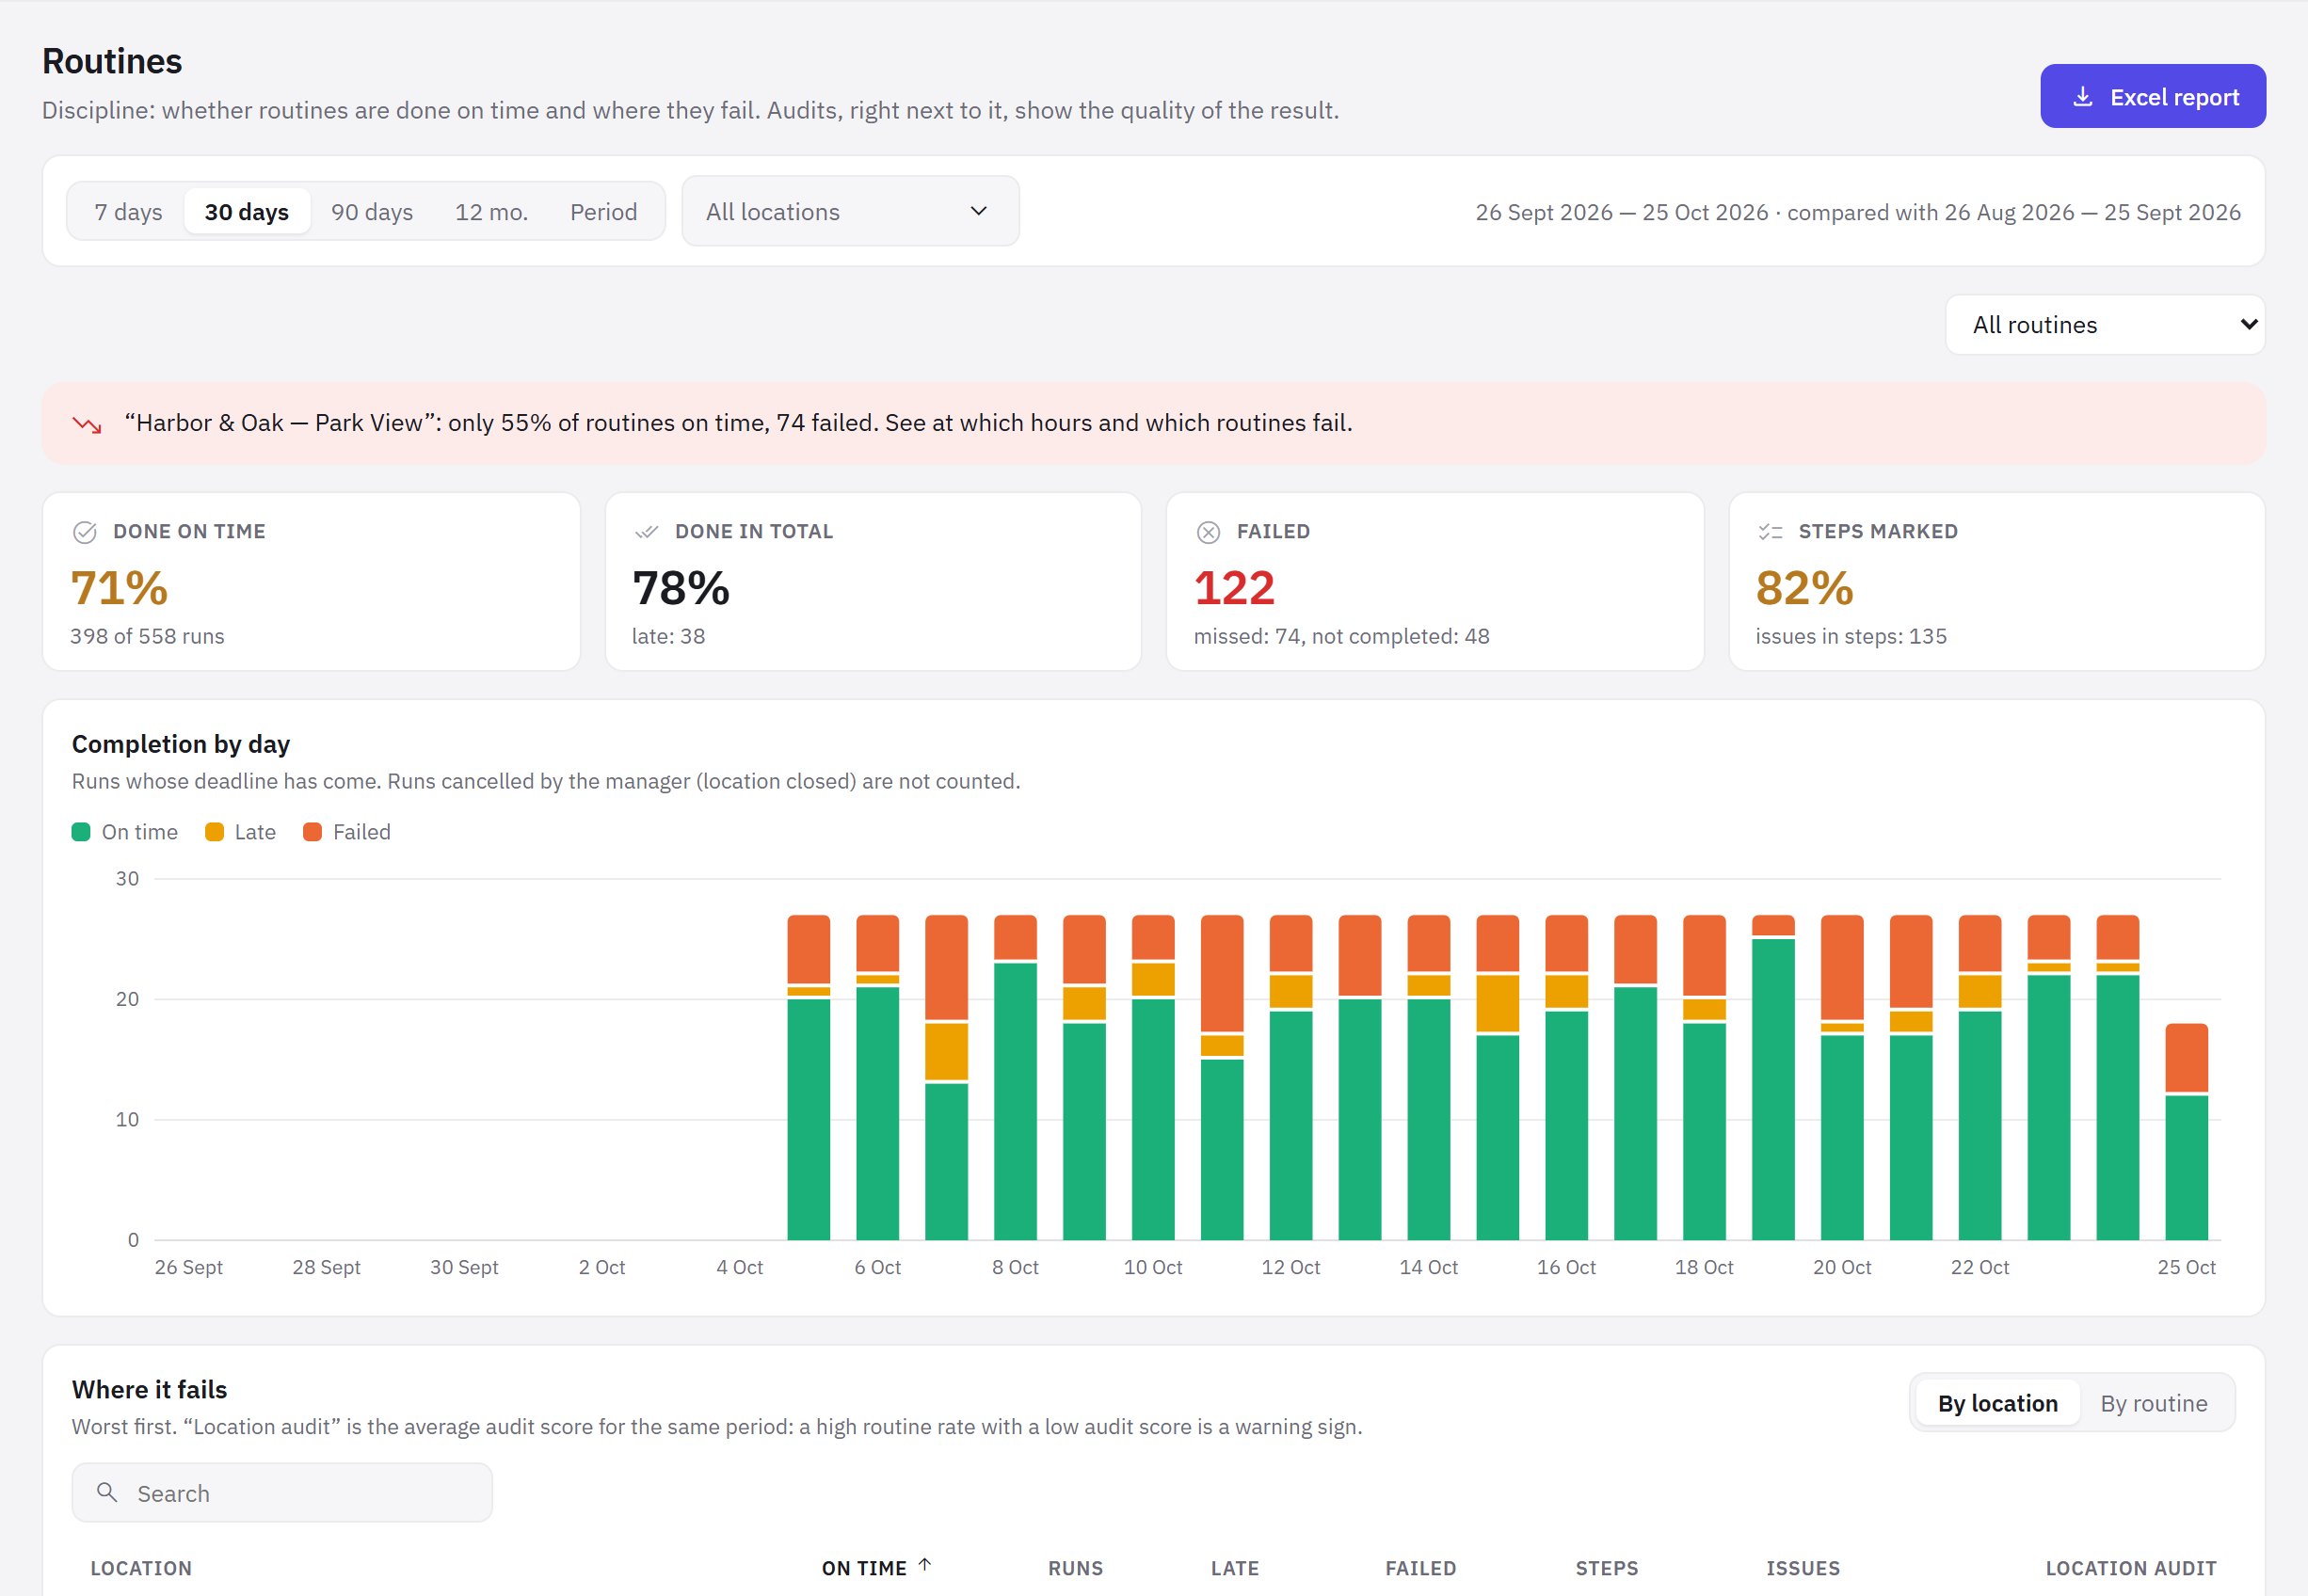
Task: Toggle the Failed legend series
Action: click(347, 832)
